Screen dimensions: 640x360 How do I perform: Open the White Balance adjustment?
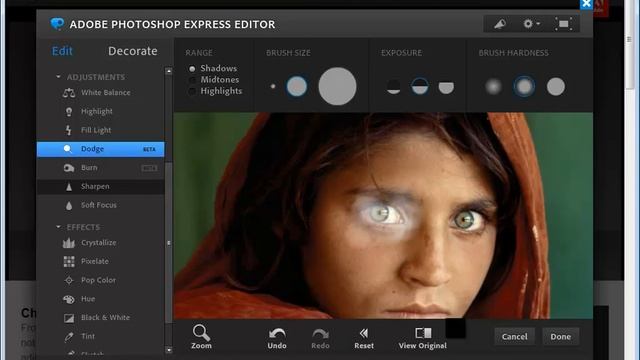[100, 93]
